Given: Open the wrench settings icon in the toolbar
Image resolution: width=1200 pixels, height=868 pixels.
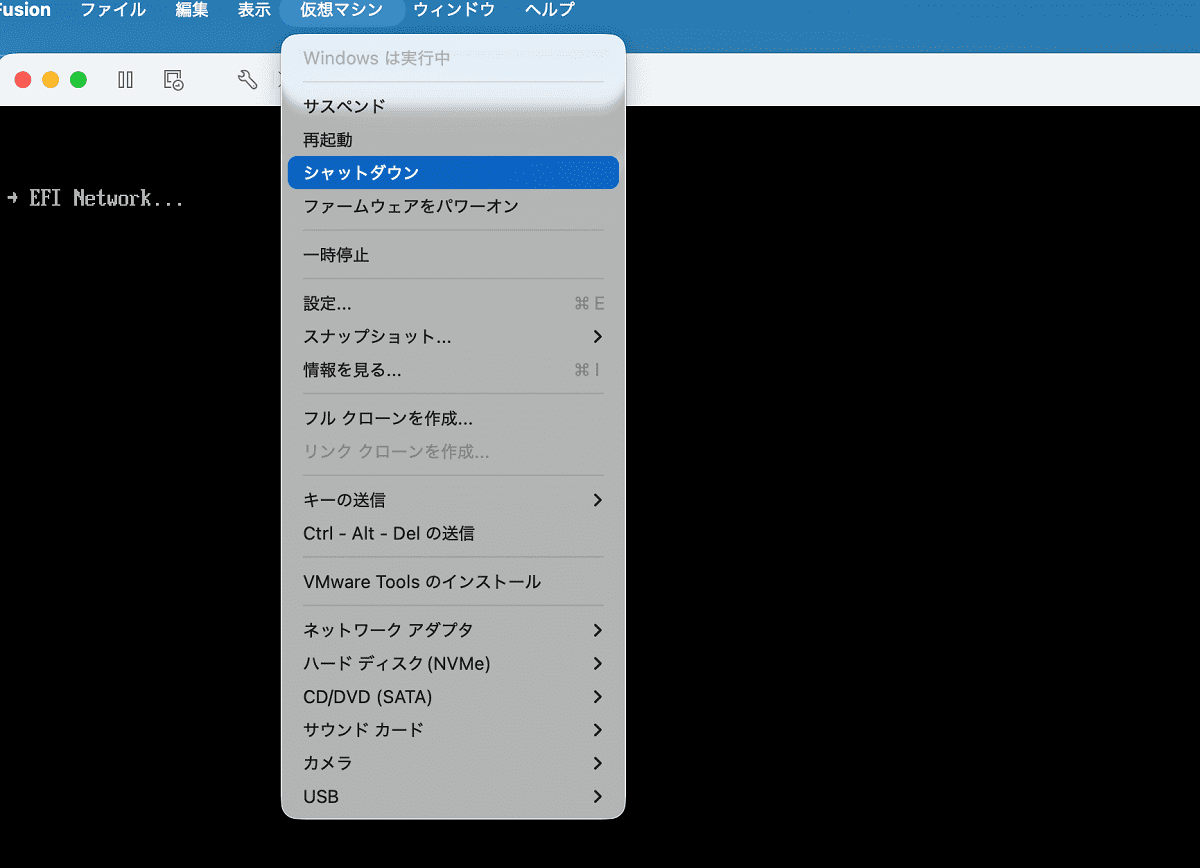Looking at the screenshot, I should (247, 80).
